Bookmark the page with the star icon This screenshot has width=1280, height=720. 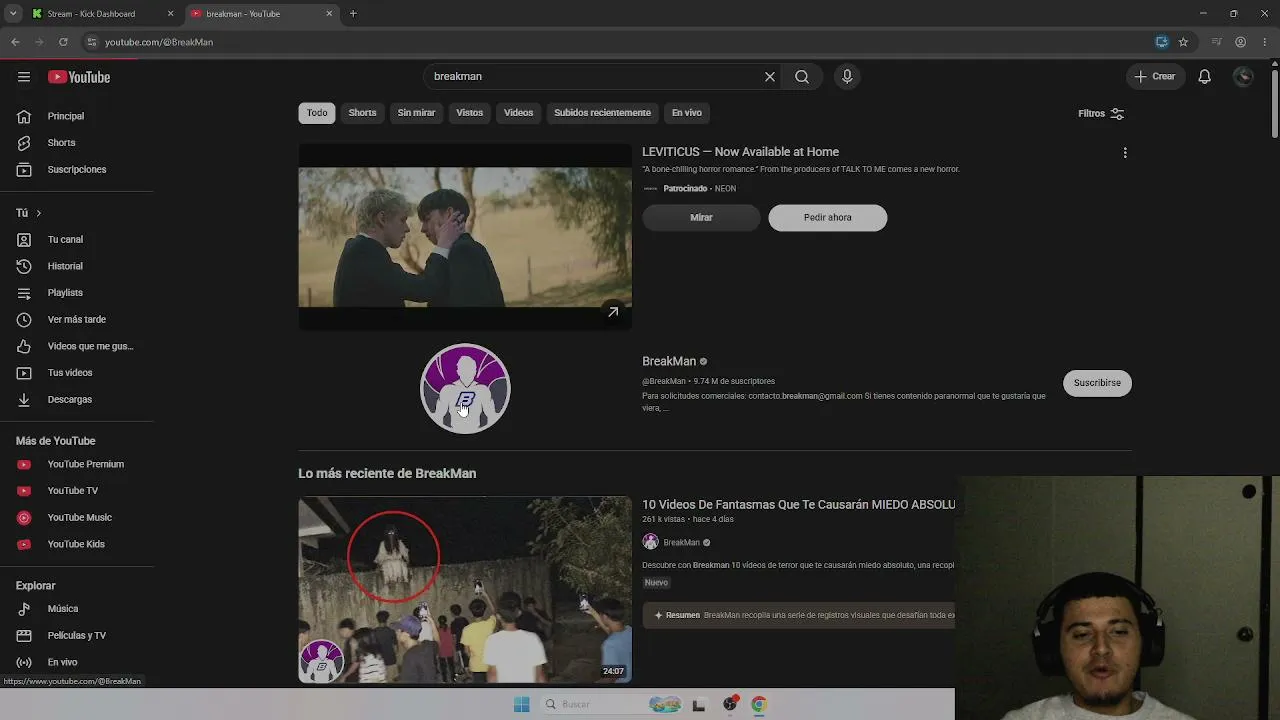tap(1183, 42)
